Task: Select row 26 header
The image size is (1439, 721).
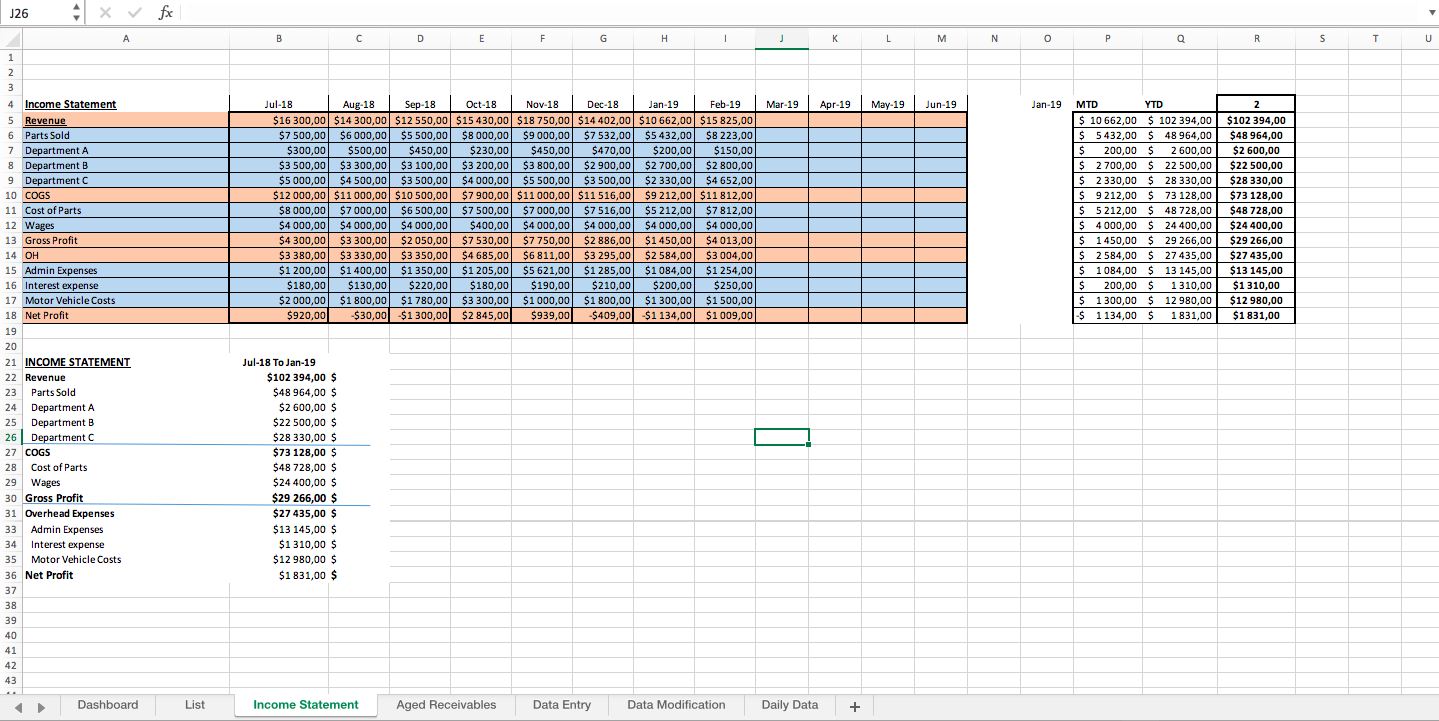Action: (10, 437)
